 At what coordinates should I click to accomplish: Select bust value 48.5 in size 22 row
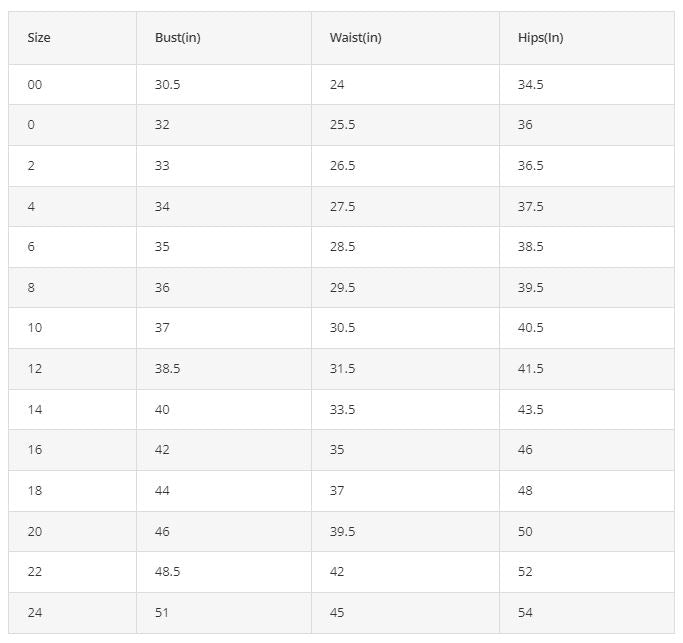(167, 572)
